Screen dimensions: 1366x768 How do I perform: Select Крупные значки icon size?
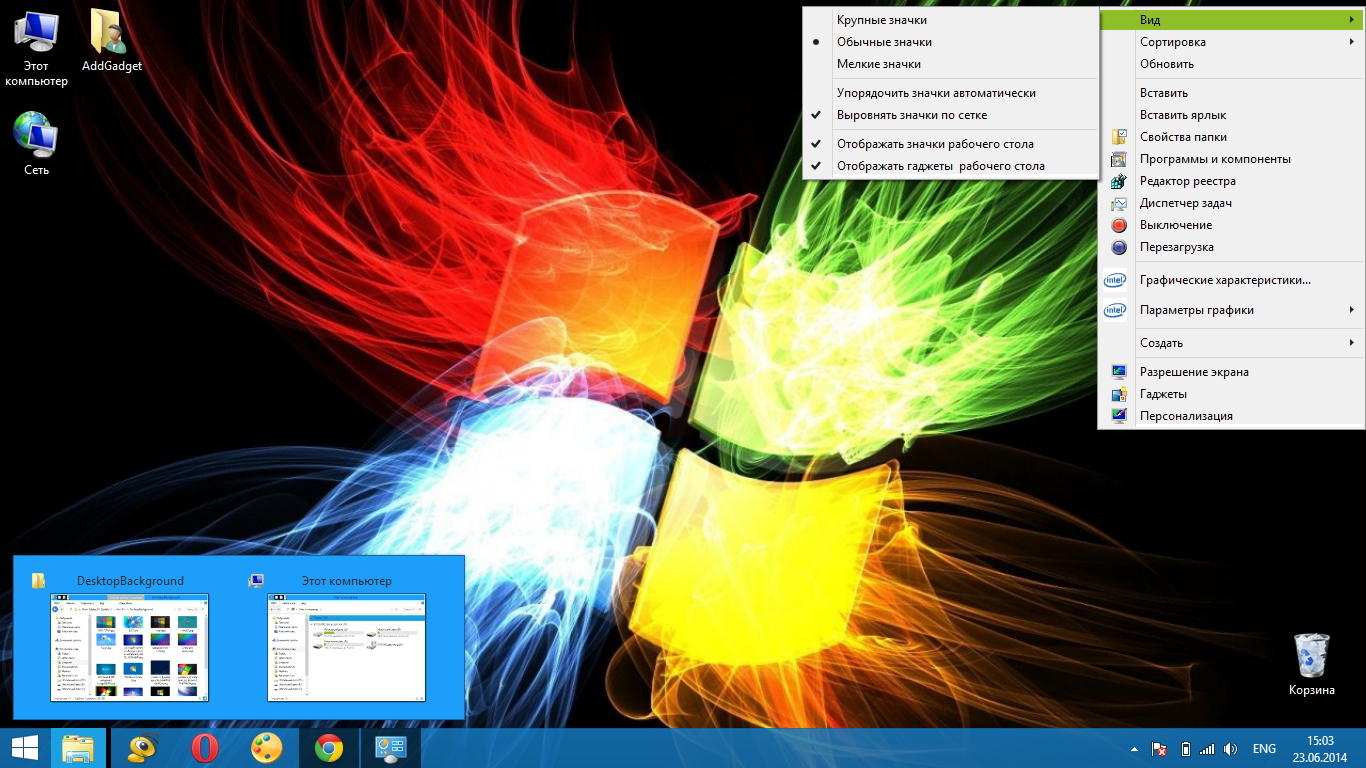coord(950,20)
